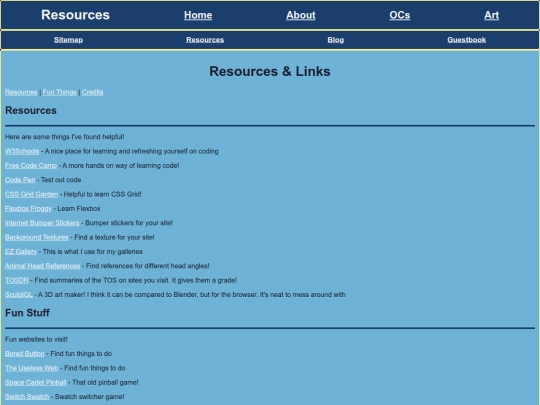Click description "That old pinball game!"
The height and width of the screenshot is (405, 540).
[105, 382]
